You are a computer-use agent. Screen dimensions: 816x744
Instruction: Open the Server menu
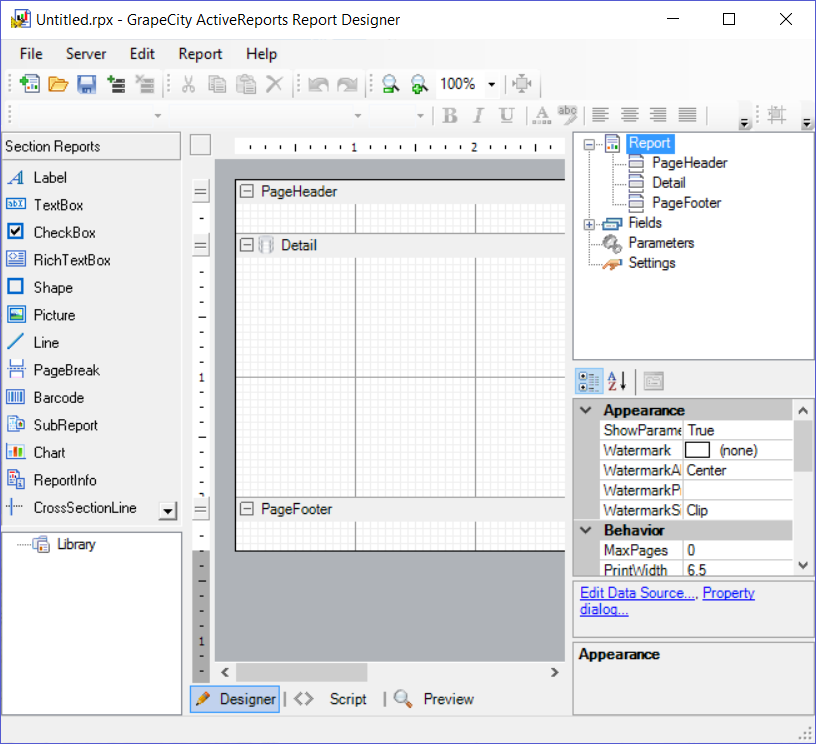(86, 54)
